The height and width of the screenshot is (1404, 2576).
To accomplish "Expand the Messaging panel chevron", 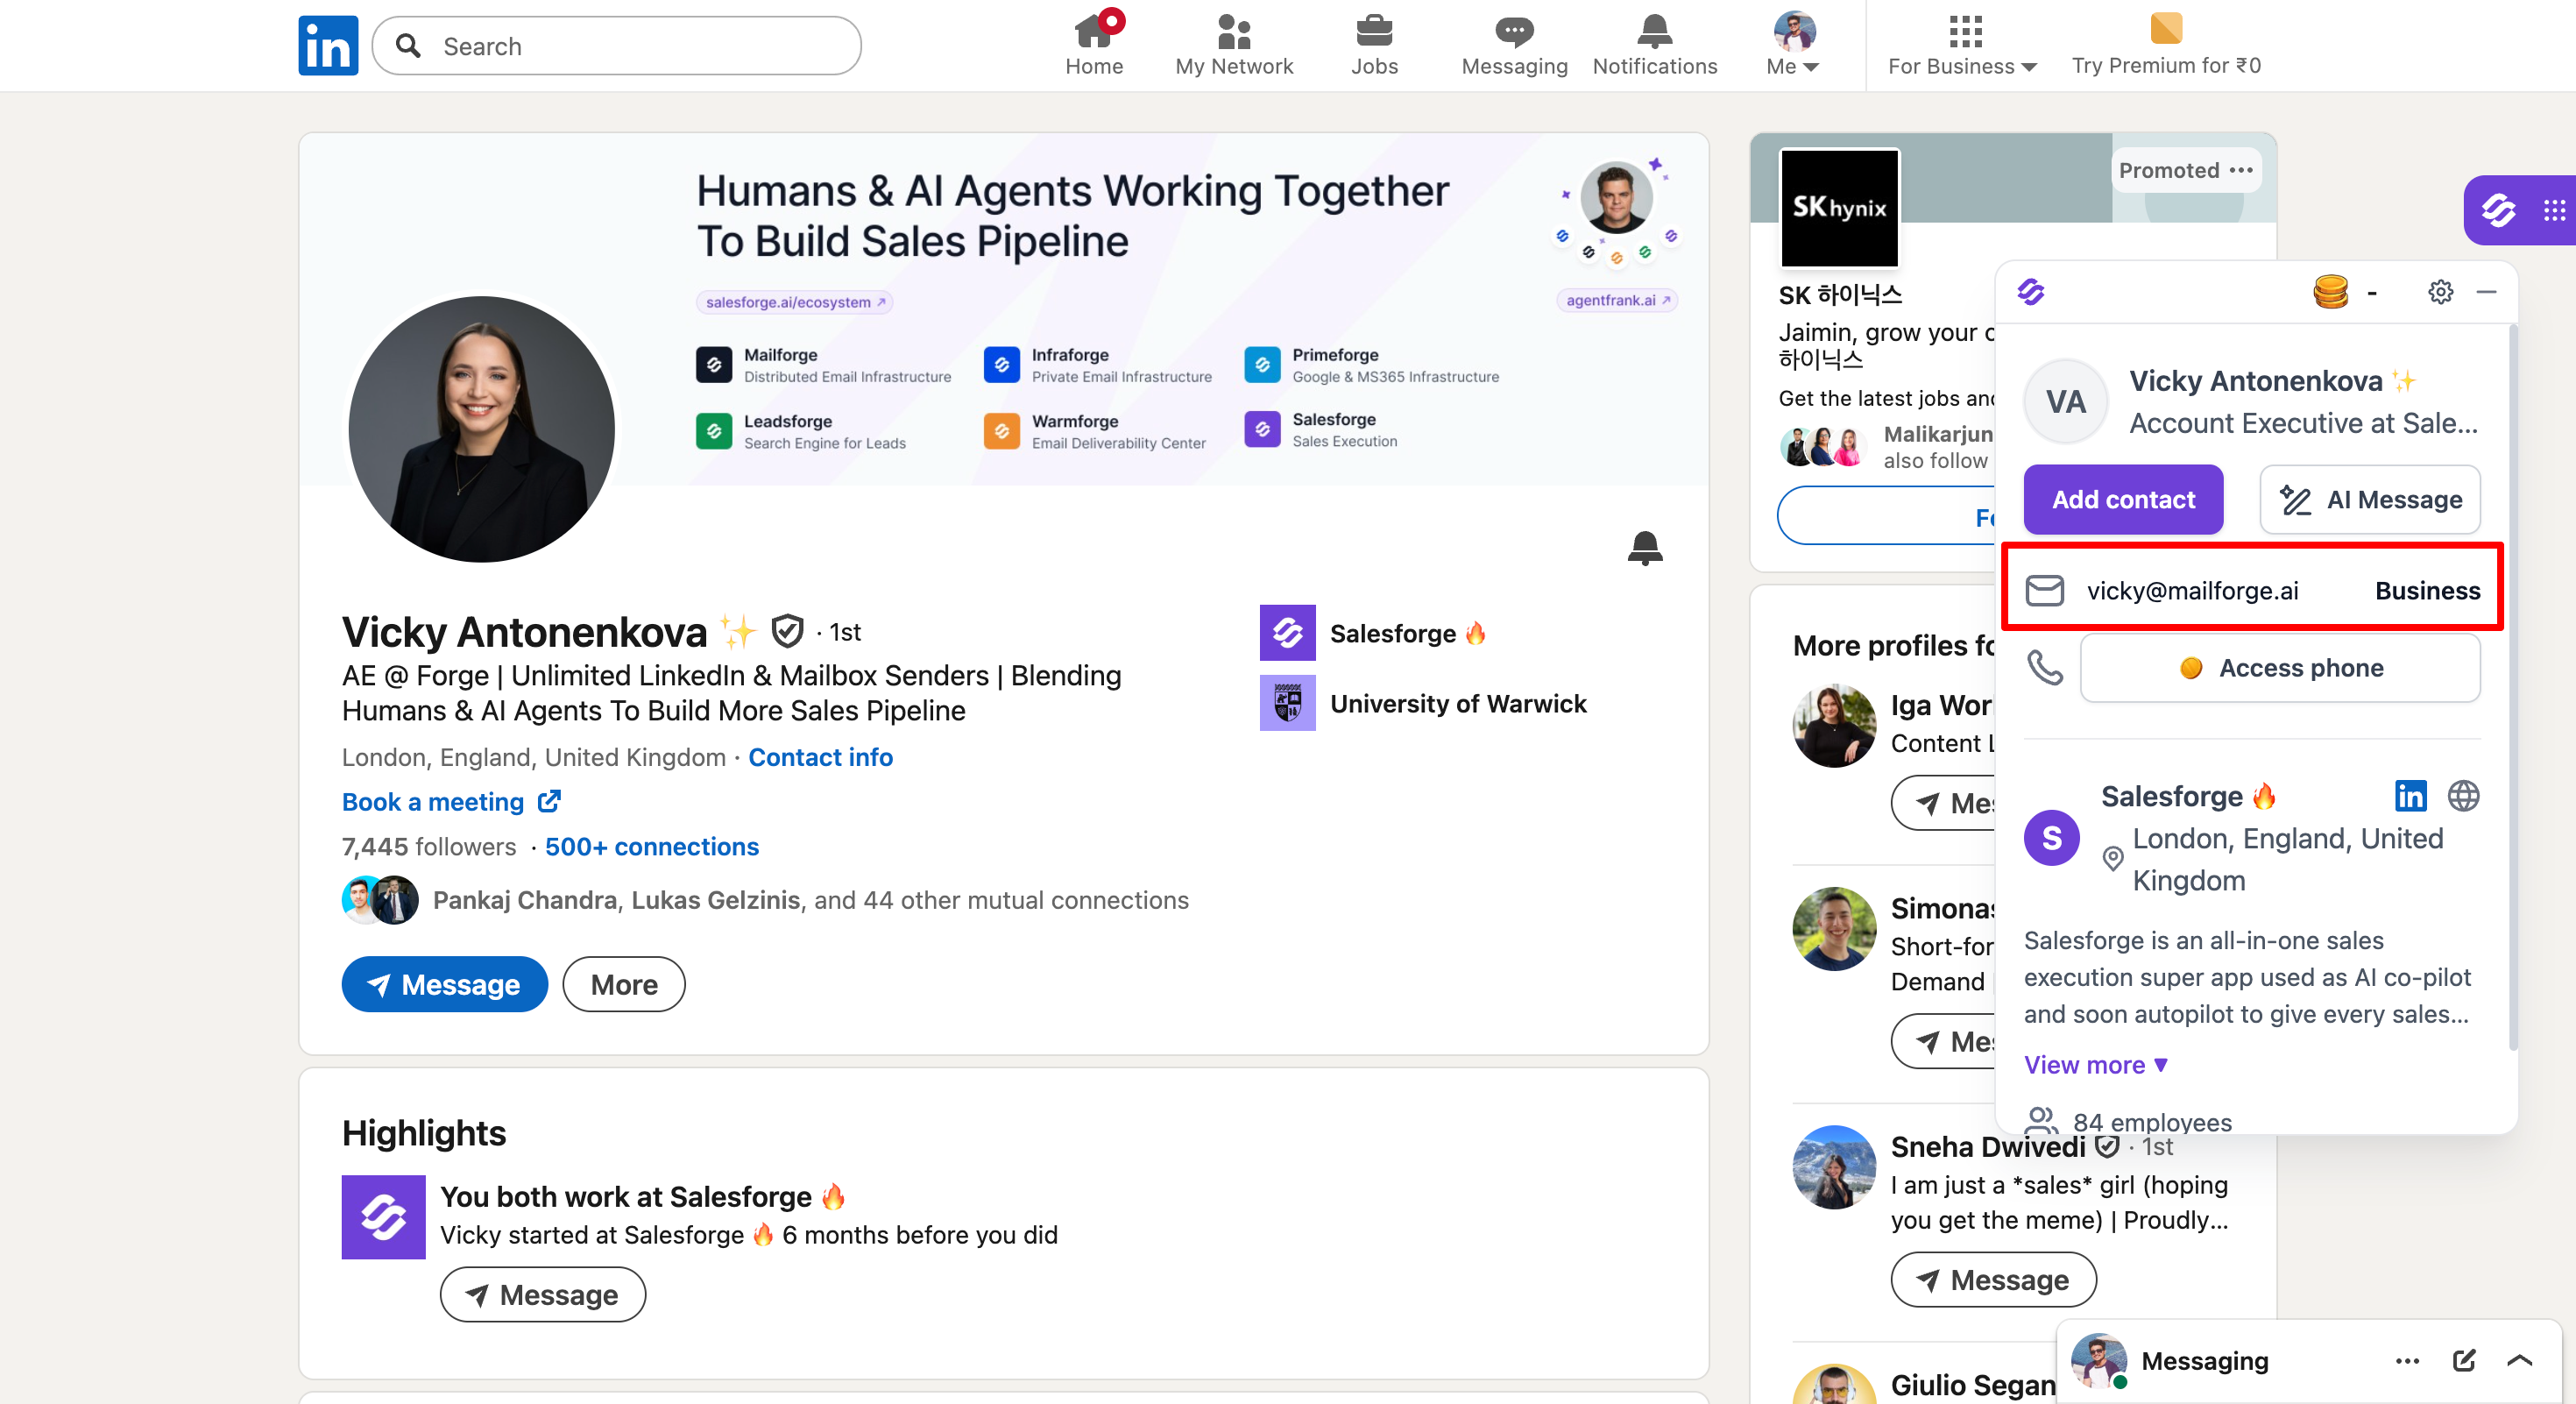I will (2519, 1360).
